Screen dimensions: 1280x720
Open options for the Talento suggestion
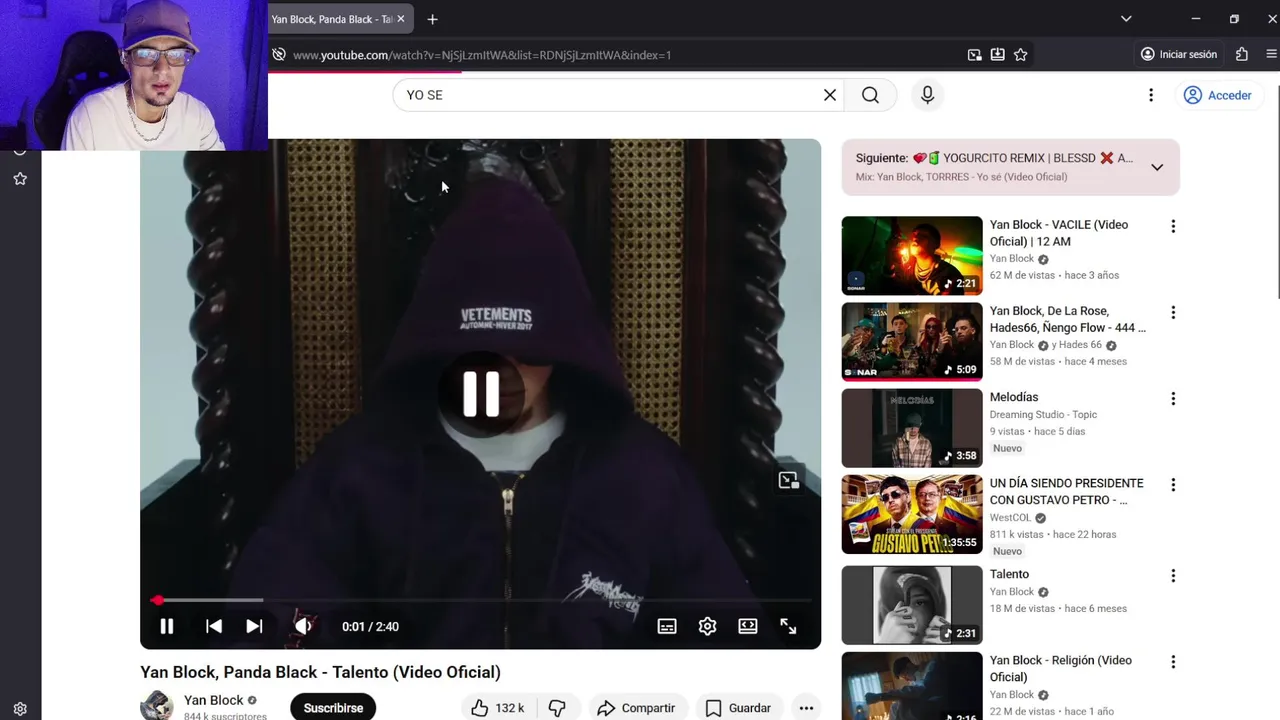tap(1173, 576)
